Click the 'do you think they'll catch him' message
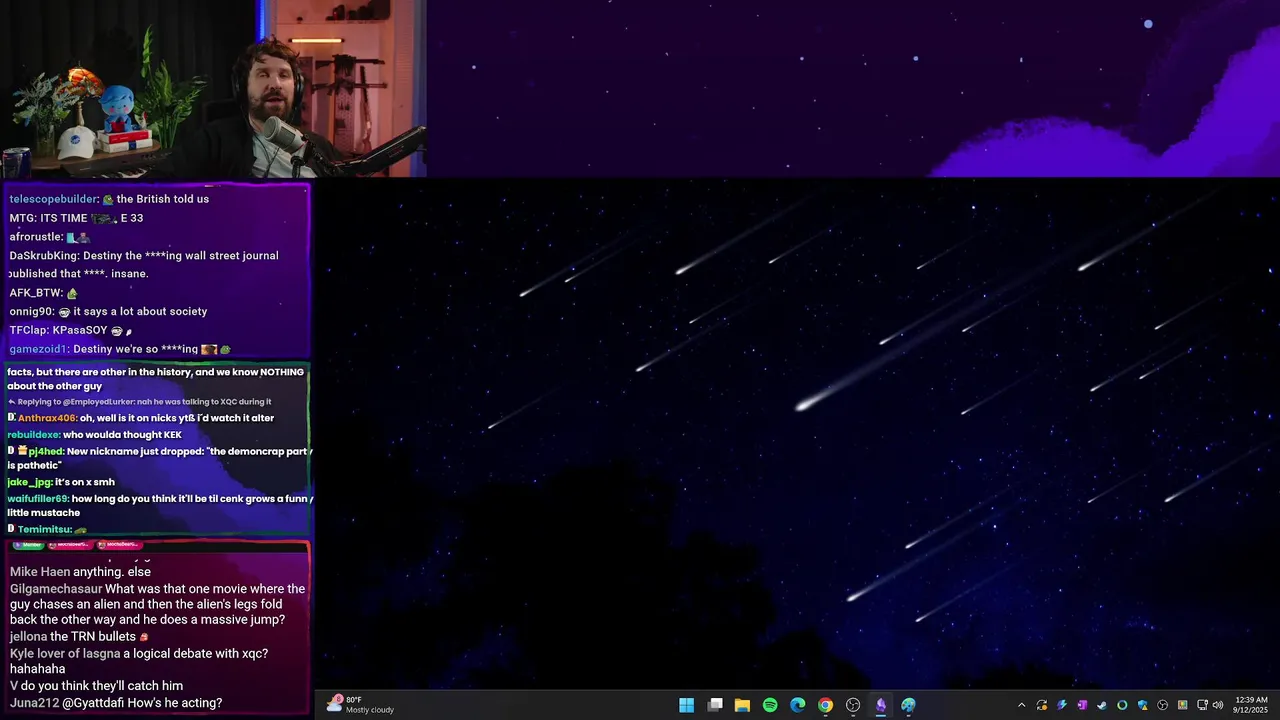The height and width of the screenshot is (720, 1280). coord(96,686)
